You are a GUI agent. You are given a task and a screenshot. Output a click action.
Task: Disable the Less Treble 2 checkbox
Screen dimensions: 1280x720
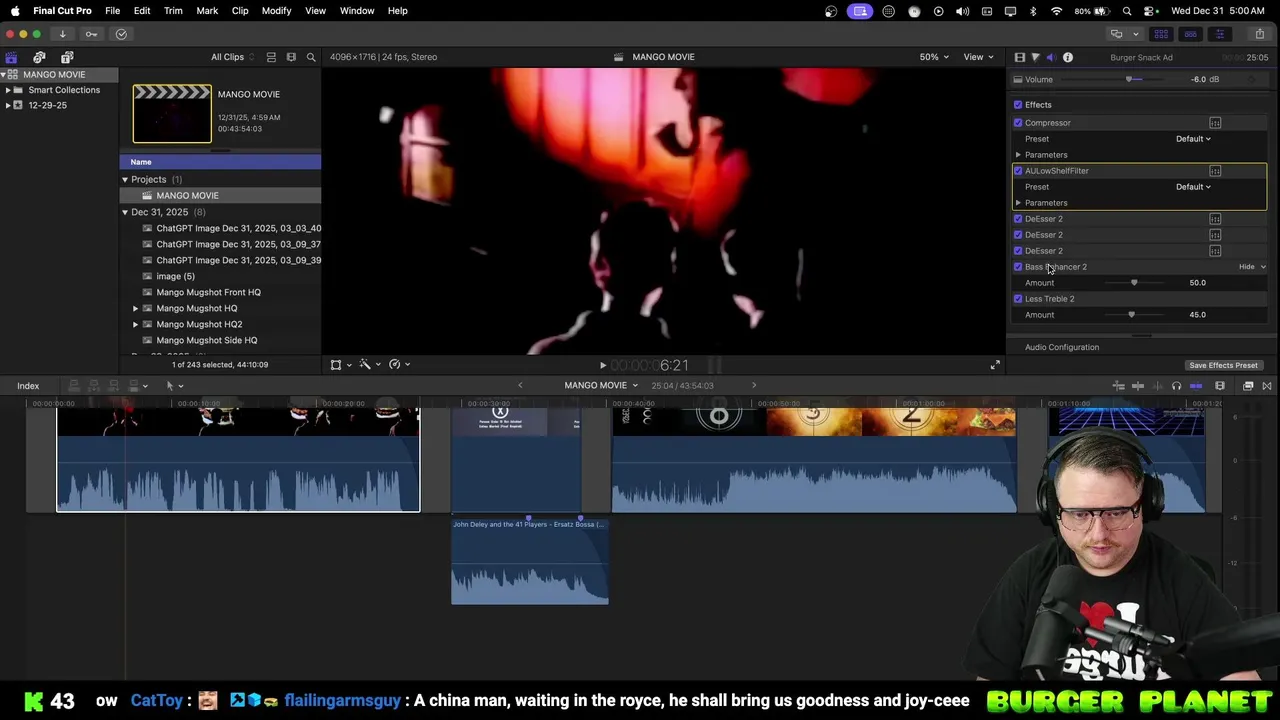[1018, 299]
